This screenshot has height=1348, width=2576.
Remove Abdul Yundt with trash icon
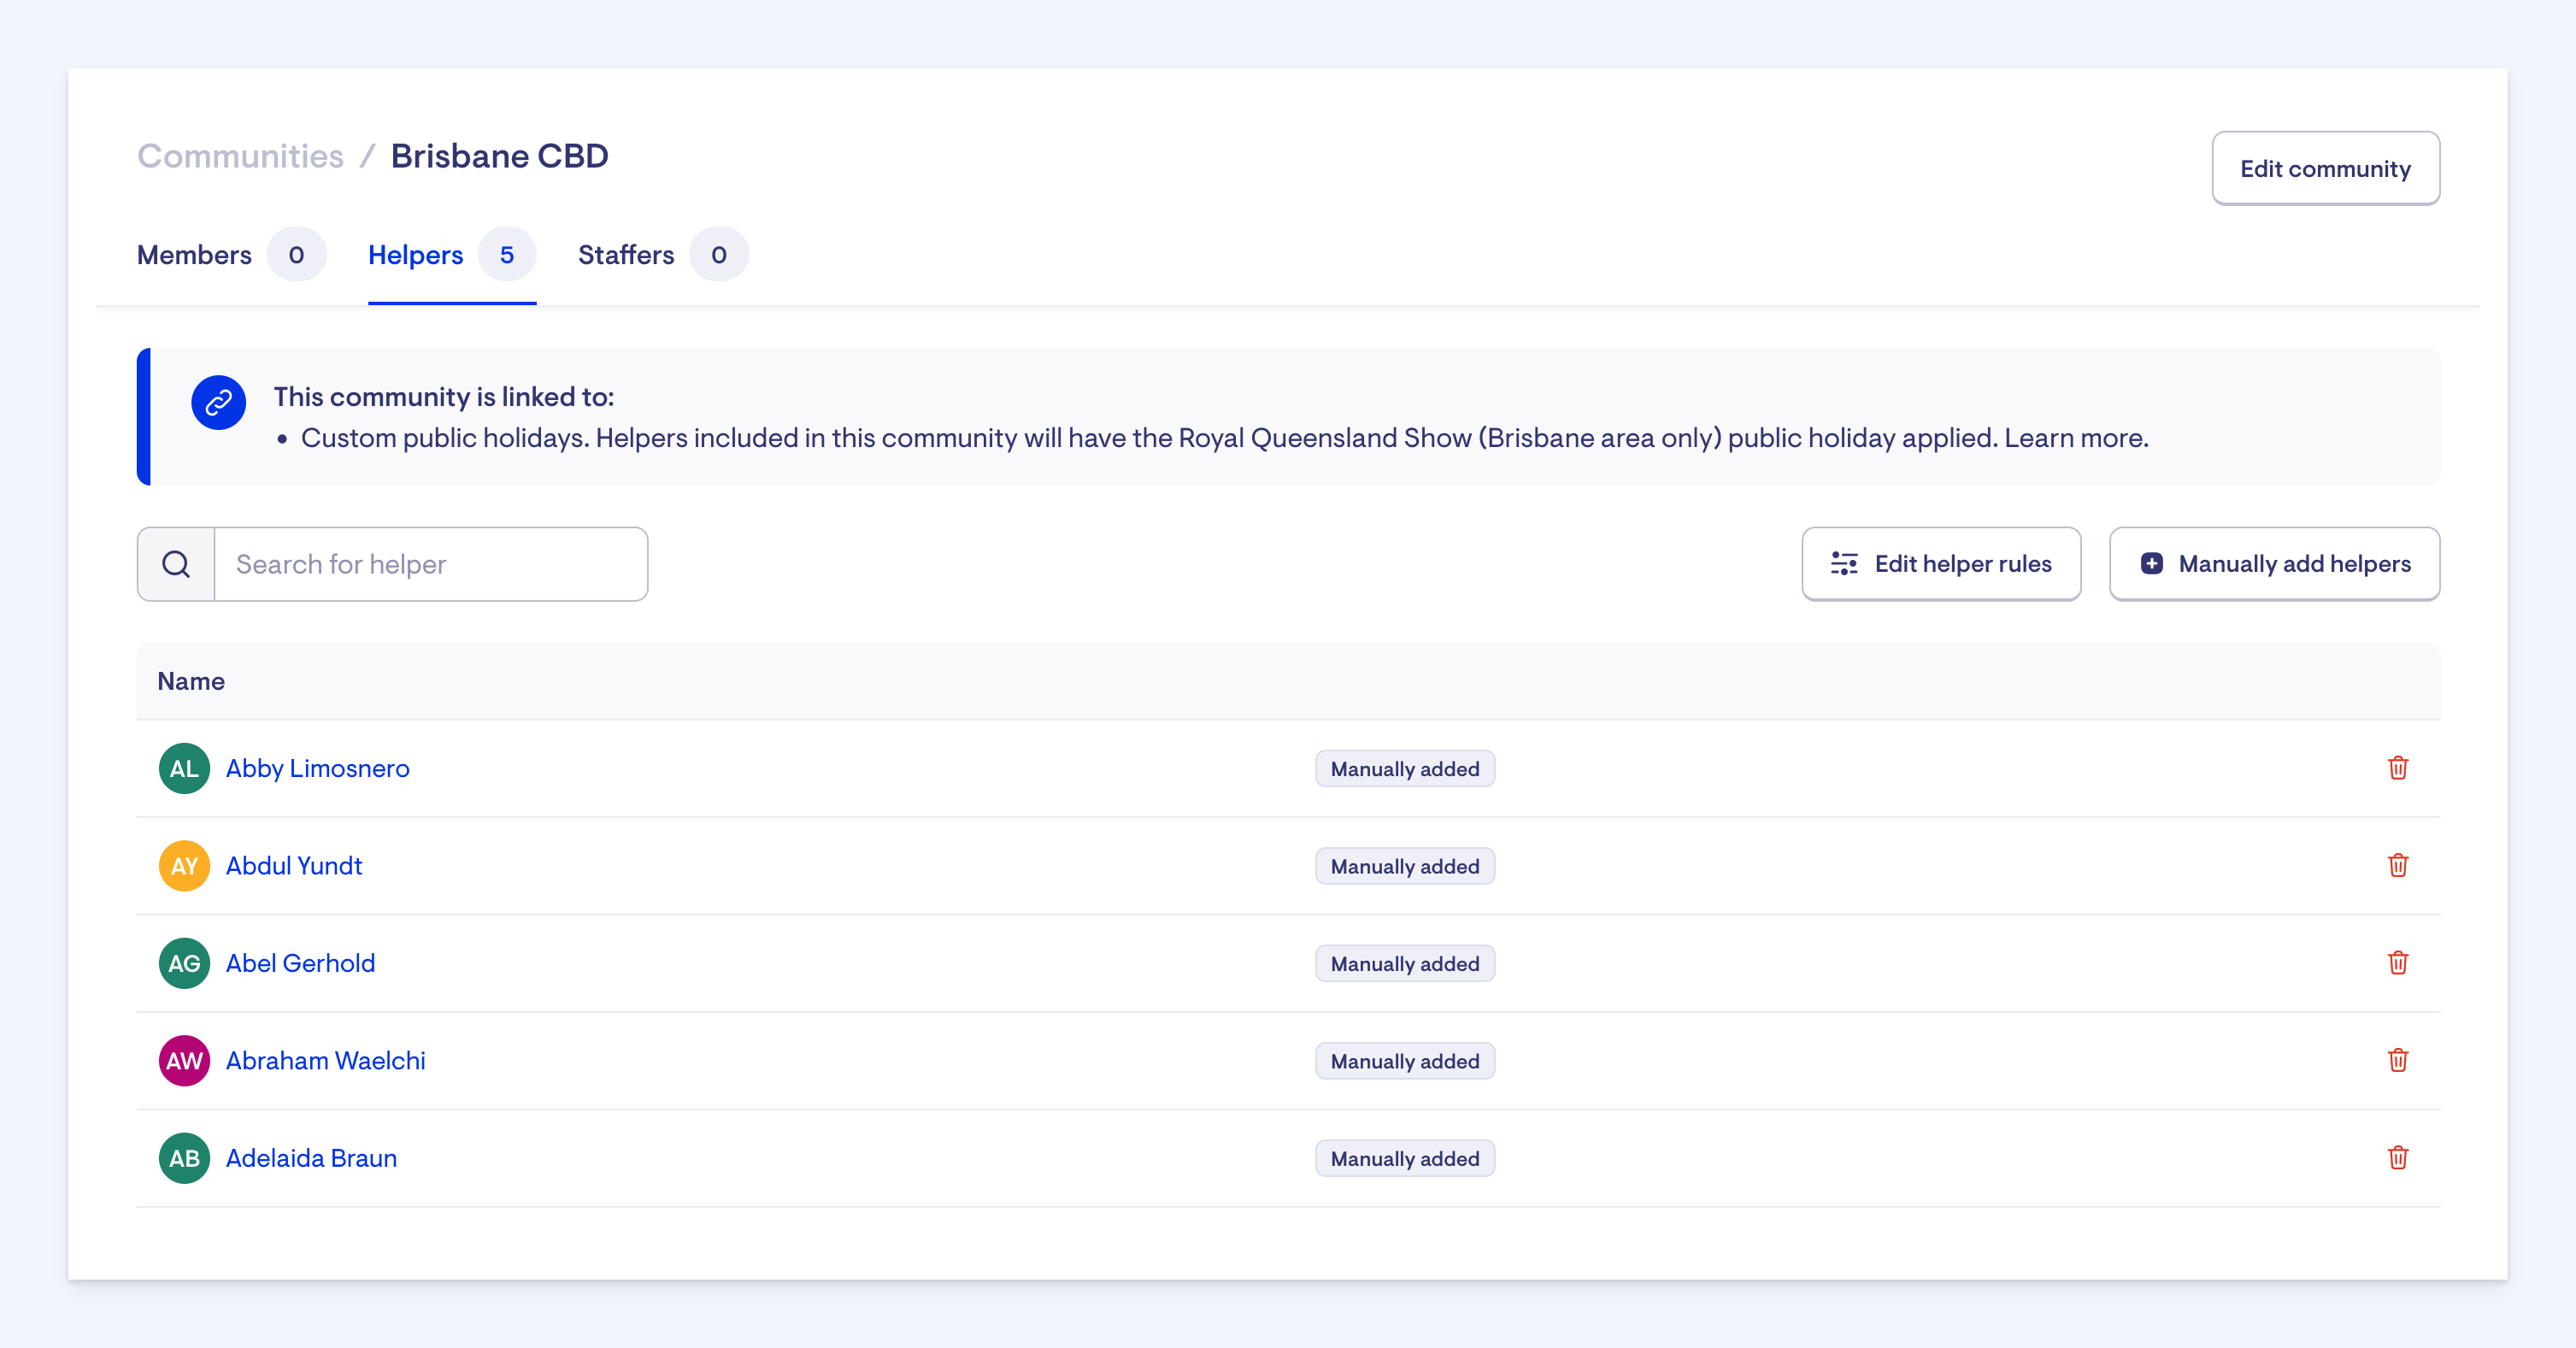coord(2397,865)
